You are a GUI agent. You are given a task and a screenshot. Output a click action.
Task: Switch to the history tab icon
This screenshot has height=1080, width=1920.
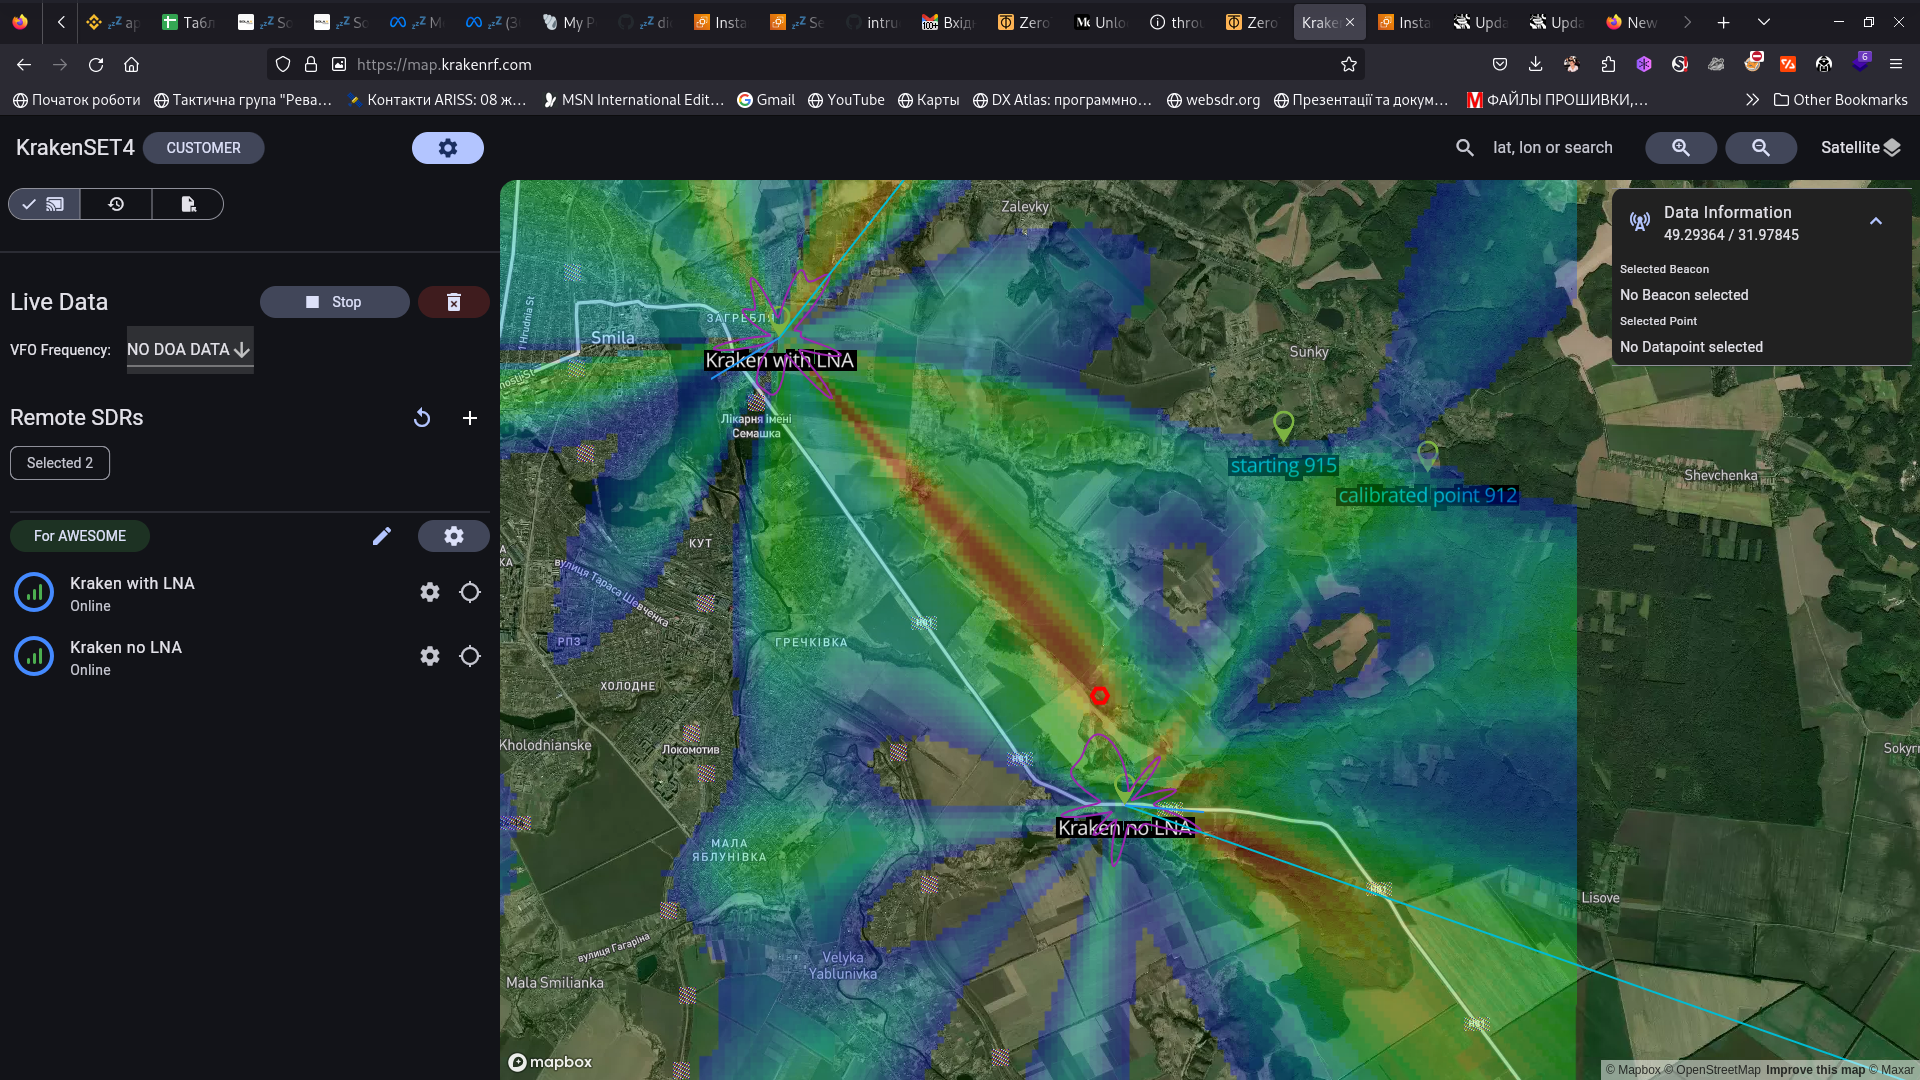116,204
